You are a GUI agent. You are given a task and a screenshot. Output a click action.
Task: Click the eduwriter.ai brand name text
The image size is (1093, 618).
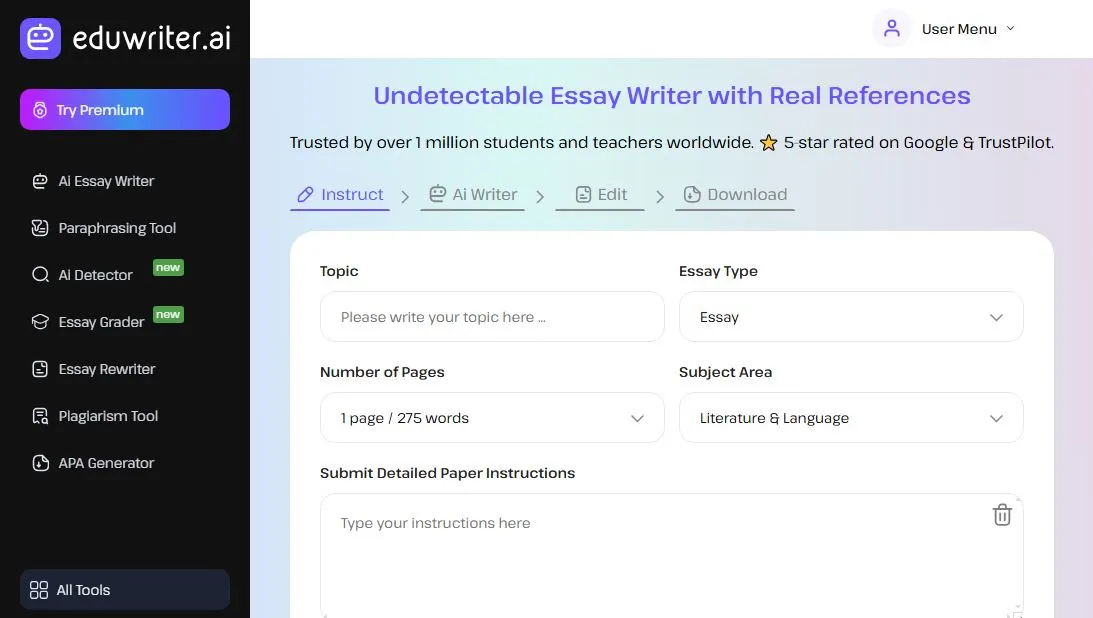click(x=151, y=38)
